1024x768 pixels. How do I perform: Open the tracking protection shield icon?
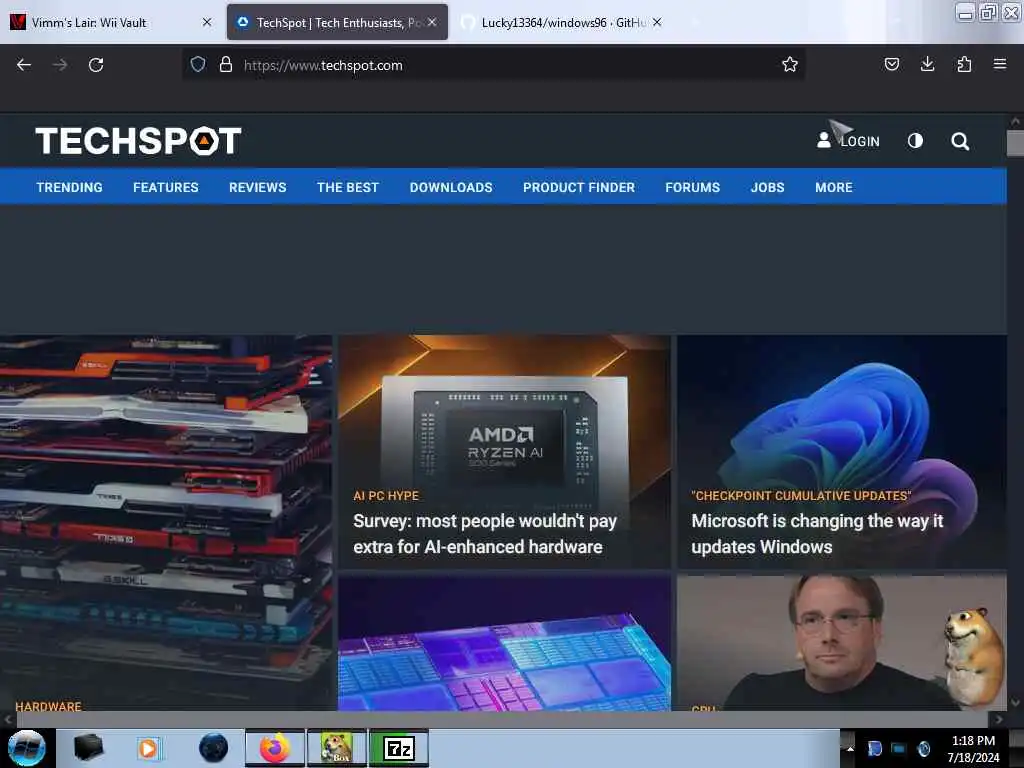click(198, 64)
